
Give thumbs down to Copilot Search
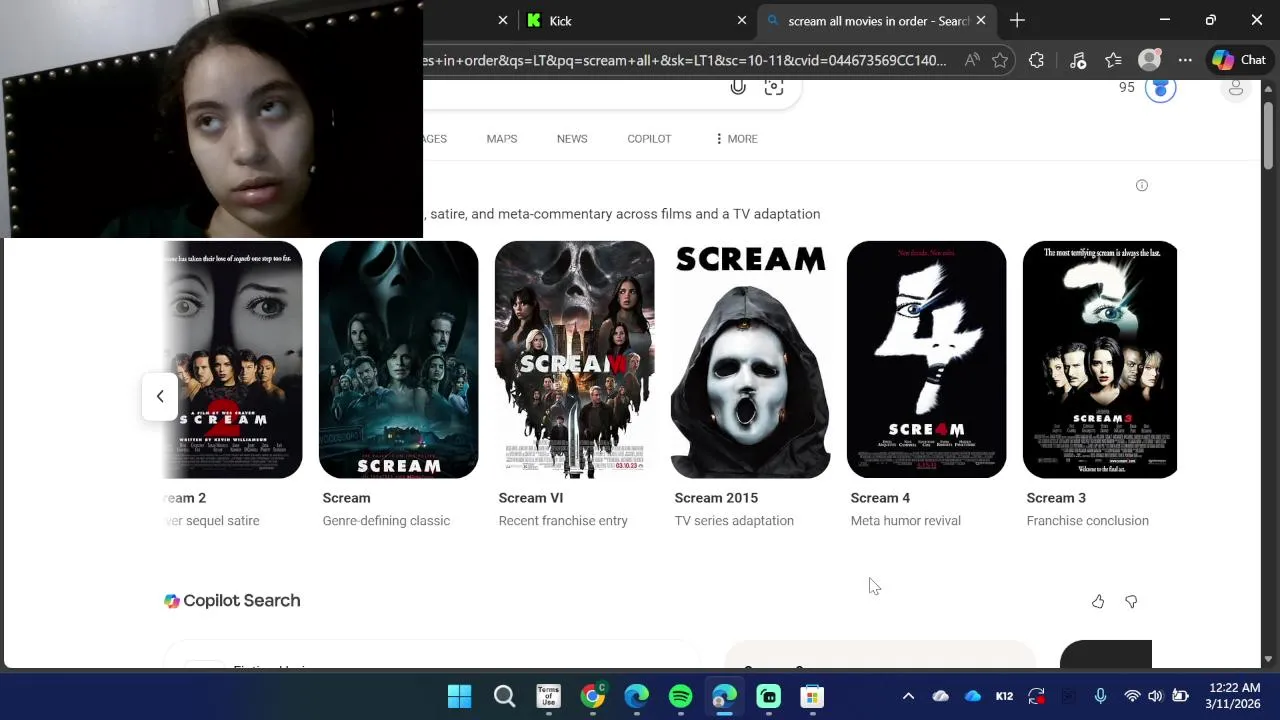coord(1131,601)
